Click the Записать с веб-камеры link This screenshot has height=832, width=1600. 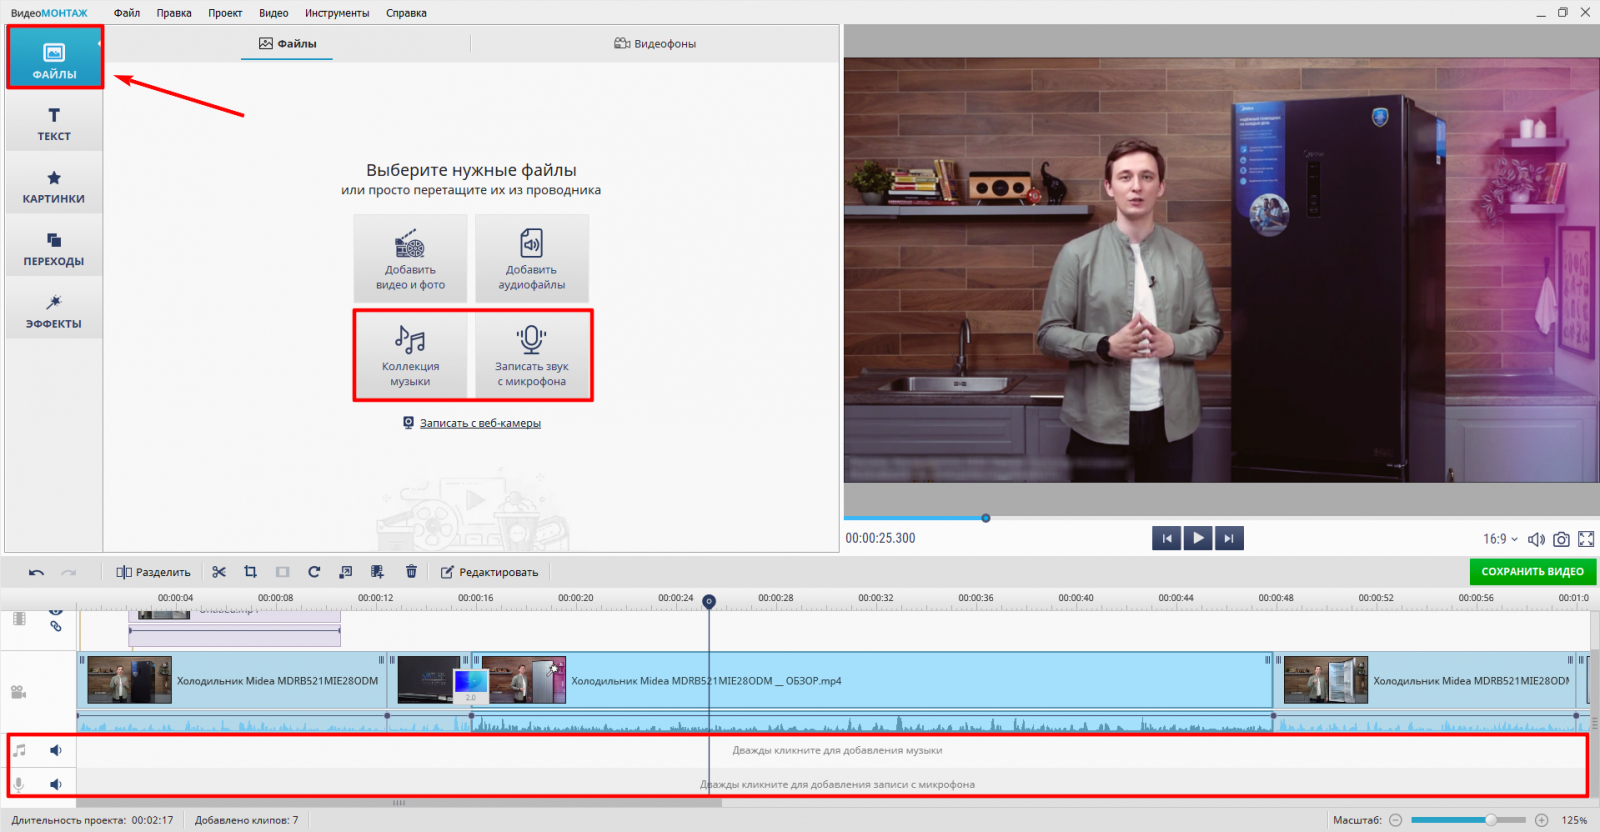(x=480, y=423)
